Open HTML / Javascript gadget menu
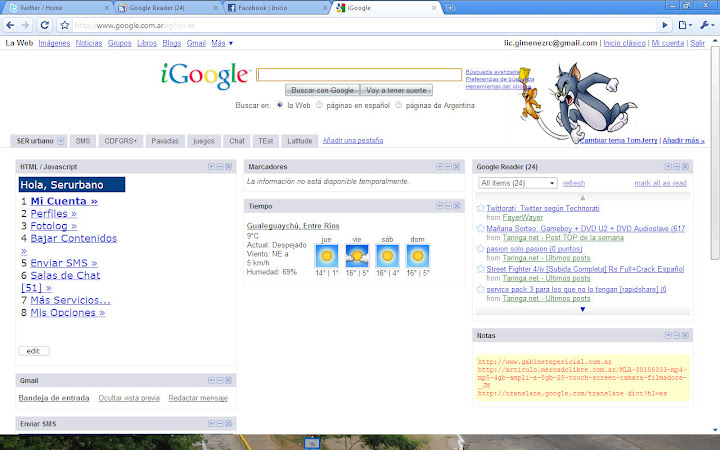Image resolution: width=720 pixels, height=450 pixels. [x=211, y=167]
